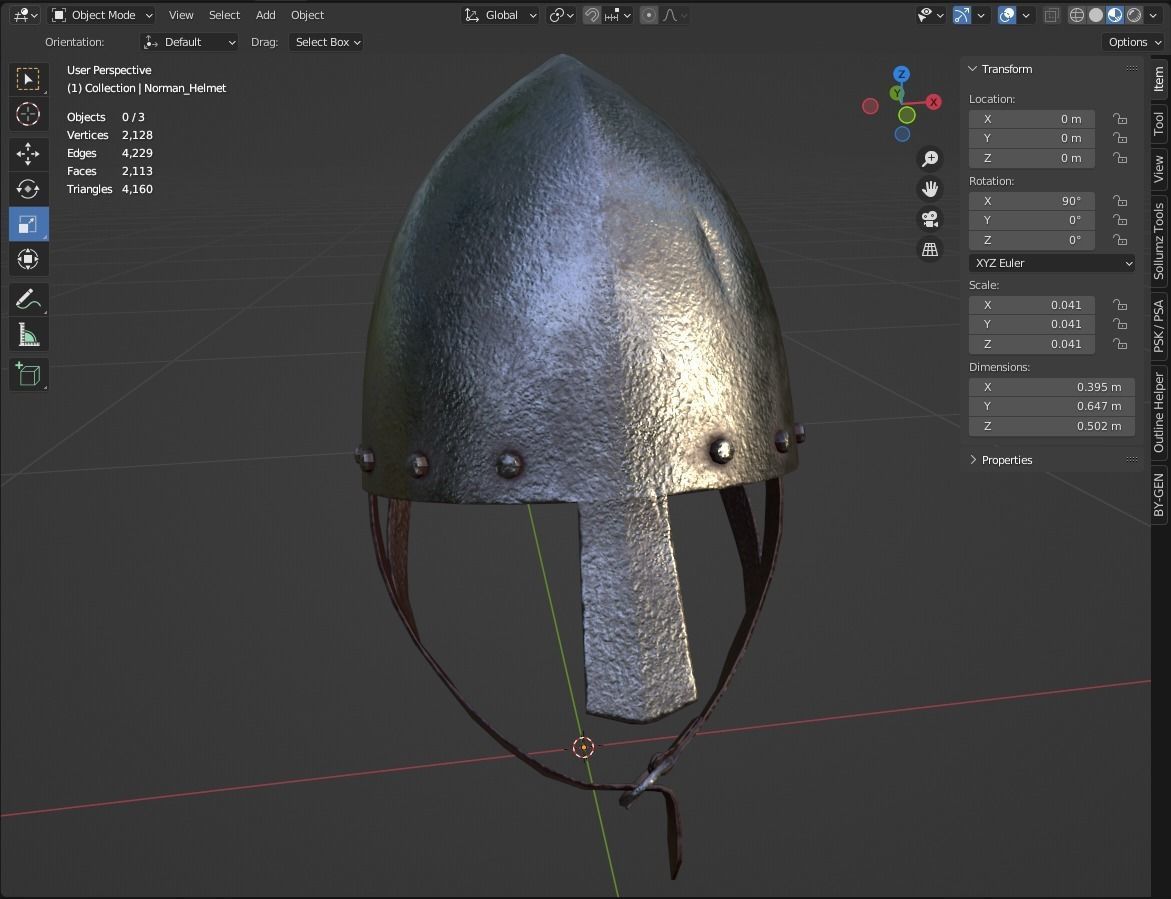Open XYZ Euler rotation mode dropdown
Viewport: 1171px width, 899px height.
1052,263
